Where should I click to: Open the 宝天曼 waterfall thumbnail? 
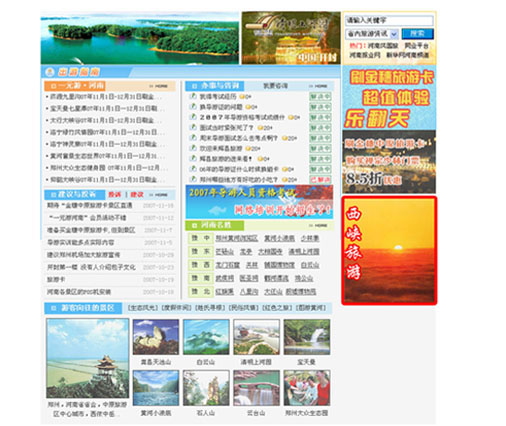click(x=307, y=337)
